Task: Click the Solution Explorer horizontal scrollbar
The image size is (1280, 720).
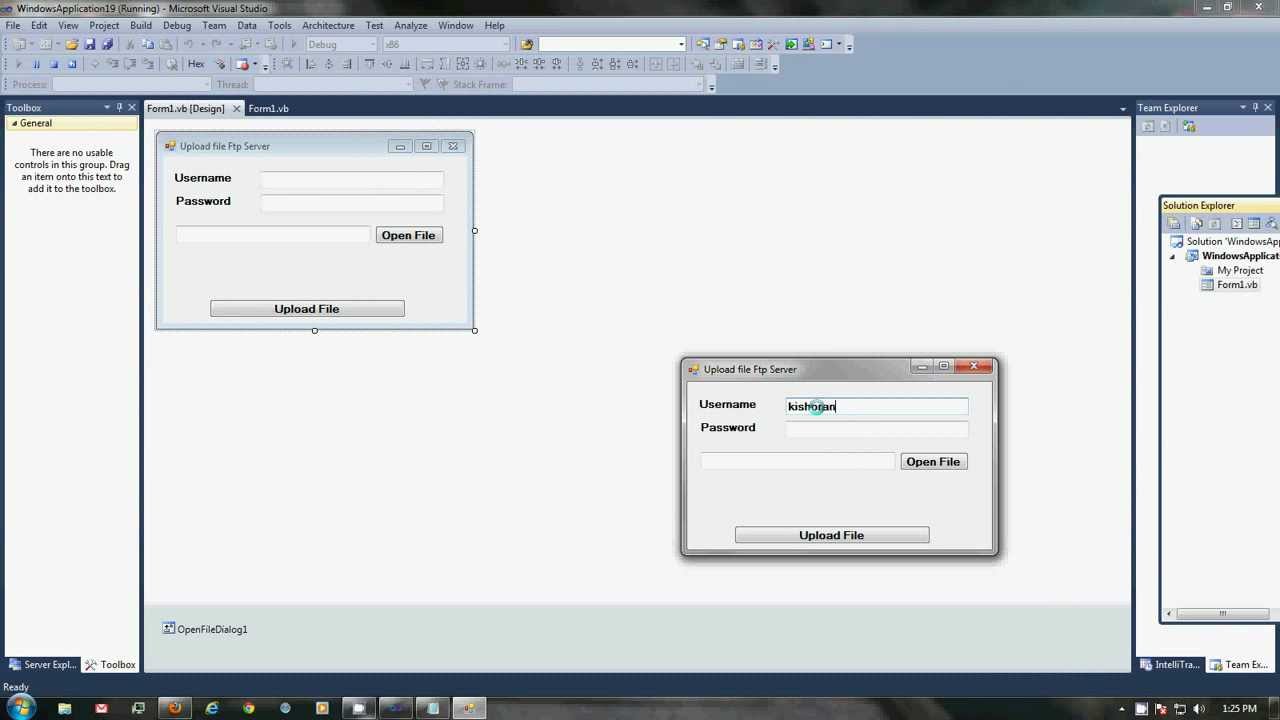Action: pyautogui.click(x=1221, y=613)
